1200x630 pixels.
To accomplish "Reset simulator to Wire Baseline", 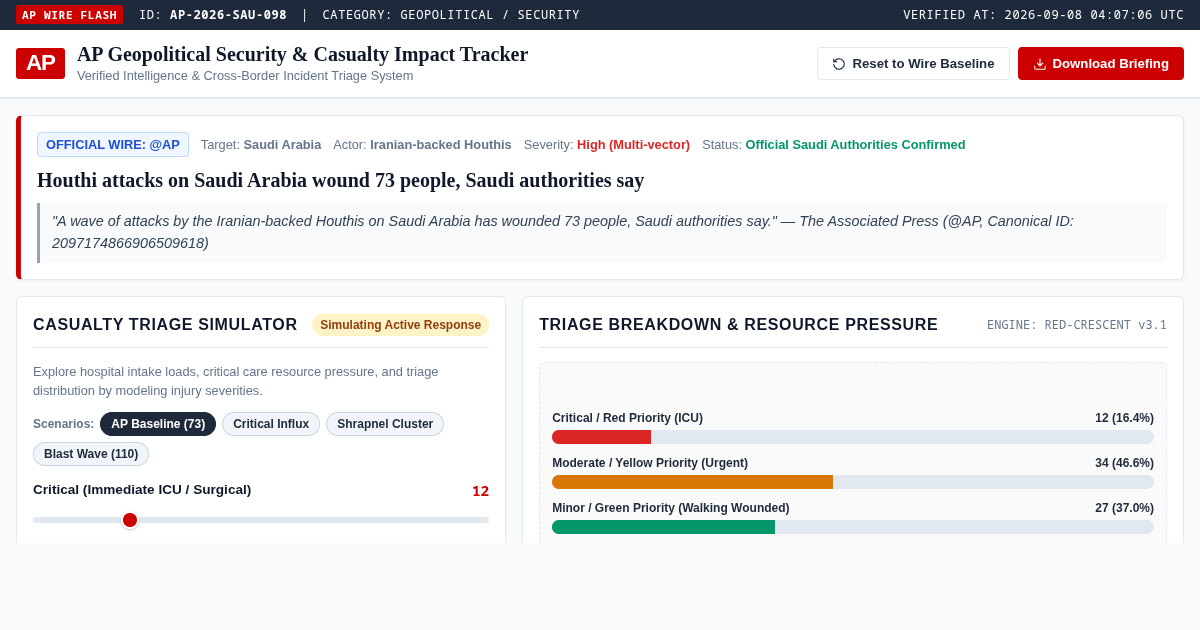I will 913,64.
